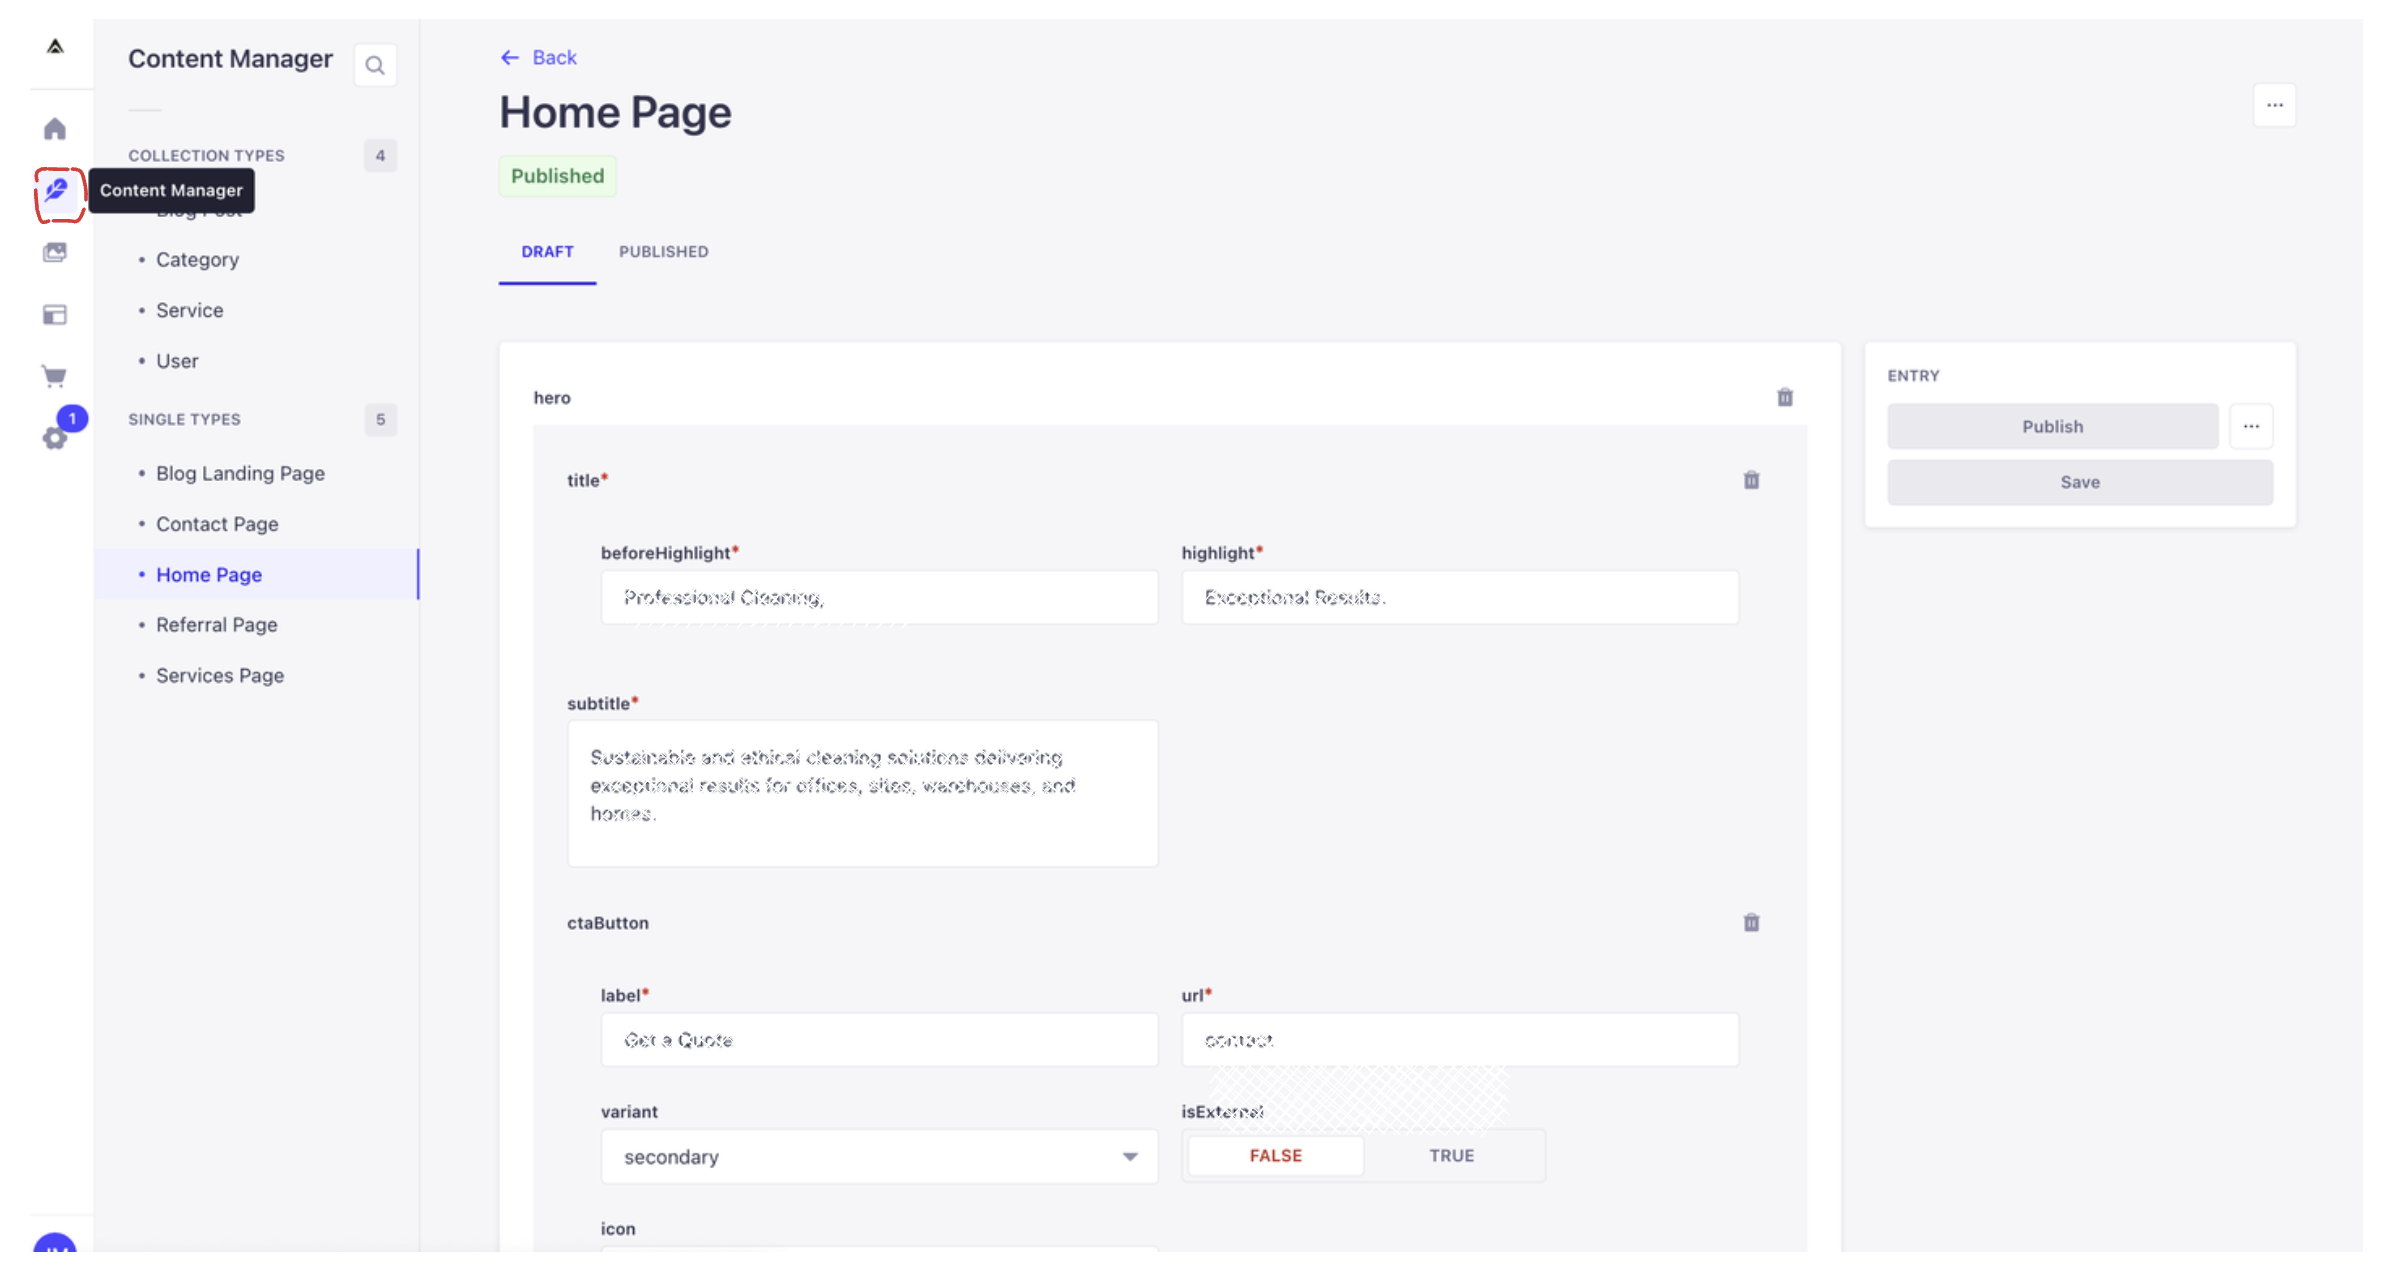The image size is (2382, 1284).
Task: Remove the title component with trash icon
Action: coord(1751,480)
